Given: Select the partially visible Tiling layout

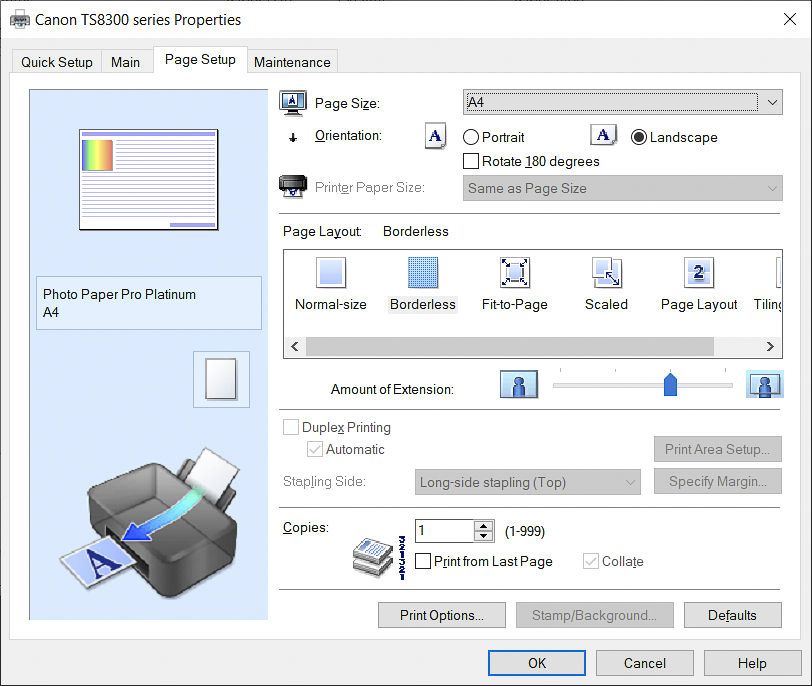Looking at the screenshot, I should [767, 285].
